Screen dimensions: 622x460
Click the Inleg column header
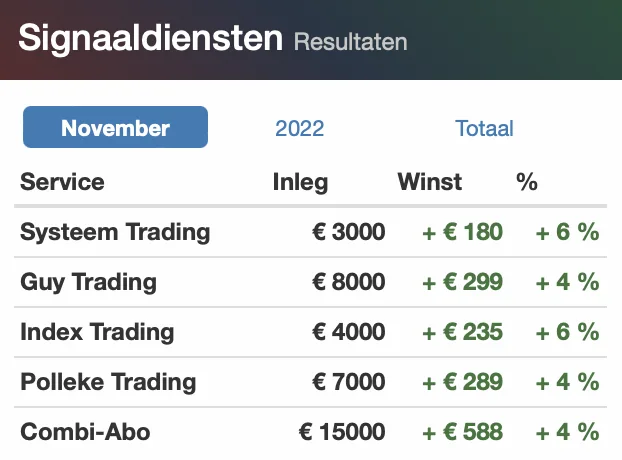(x=300, y=183)
